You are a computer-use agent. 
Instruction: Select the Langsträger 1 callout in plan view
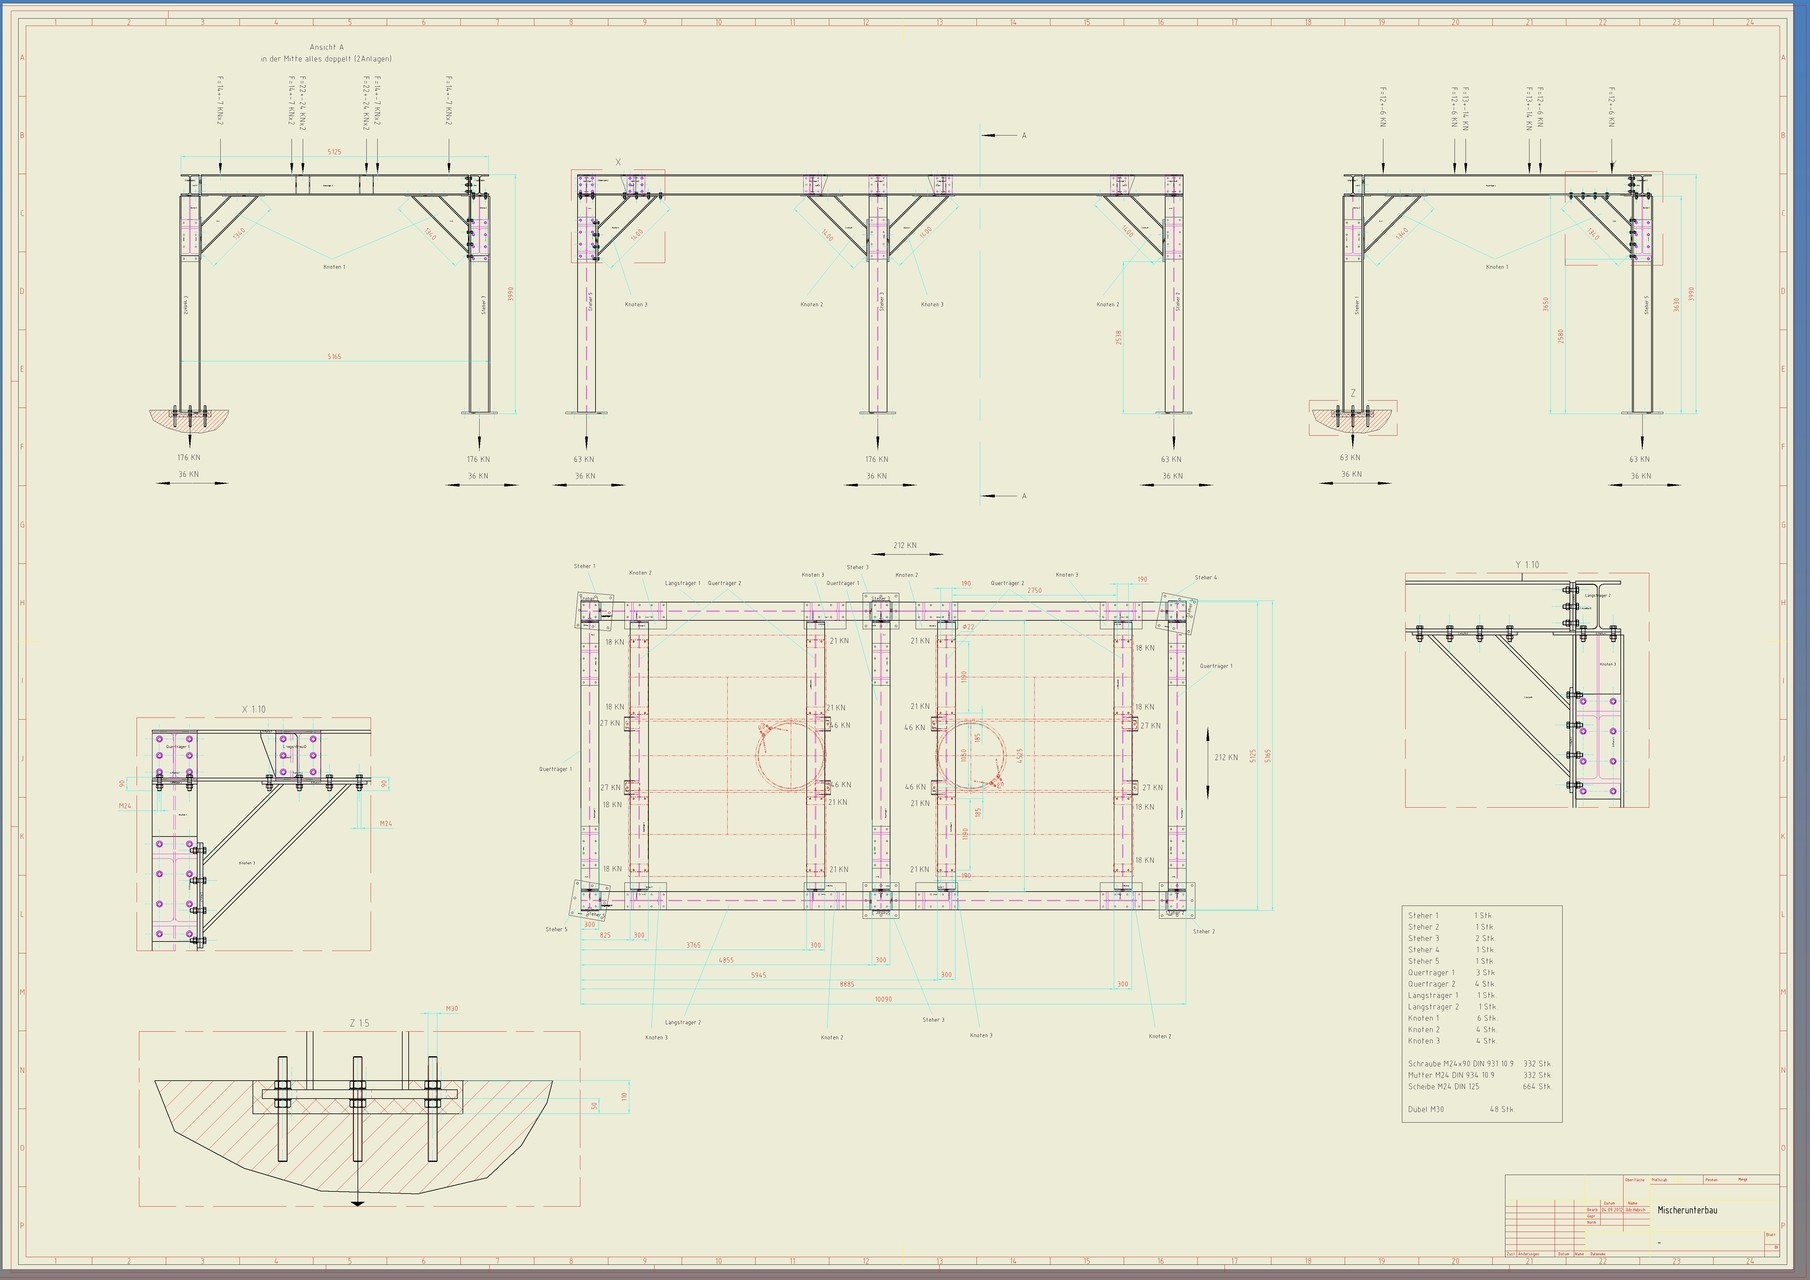tap(683, 583)
